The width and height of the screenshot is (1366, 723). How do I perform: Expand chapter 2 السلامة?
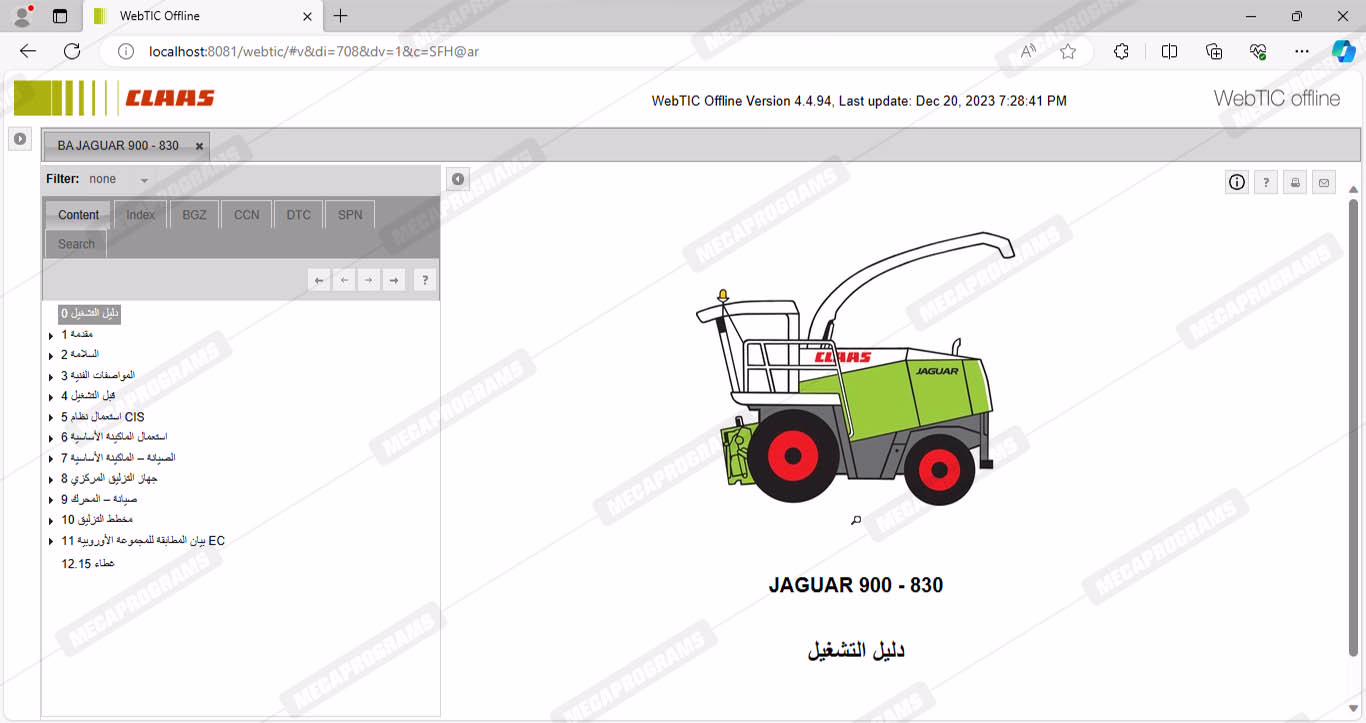pyautogui.click(x=51, y=355)
